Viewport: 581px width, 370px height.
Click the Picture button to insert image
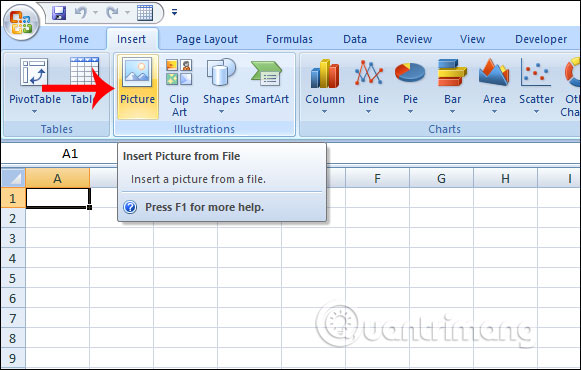tap(137, 87)
